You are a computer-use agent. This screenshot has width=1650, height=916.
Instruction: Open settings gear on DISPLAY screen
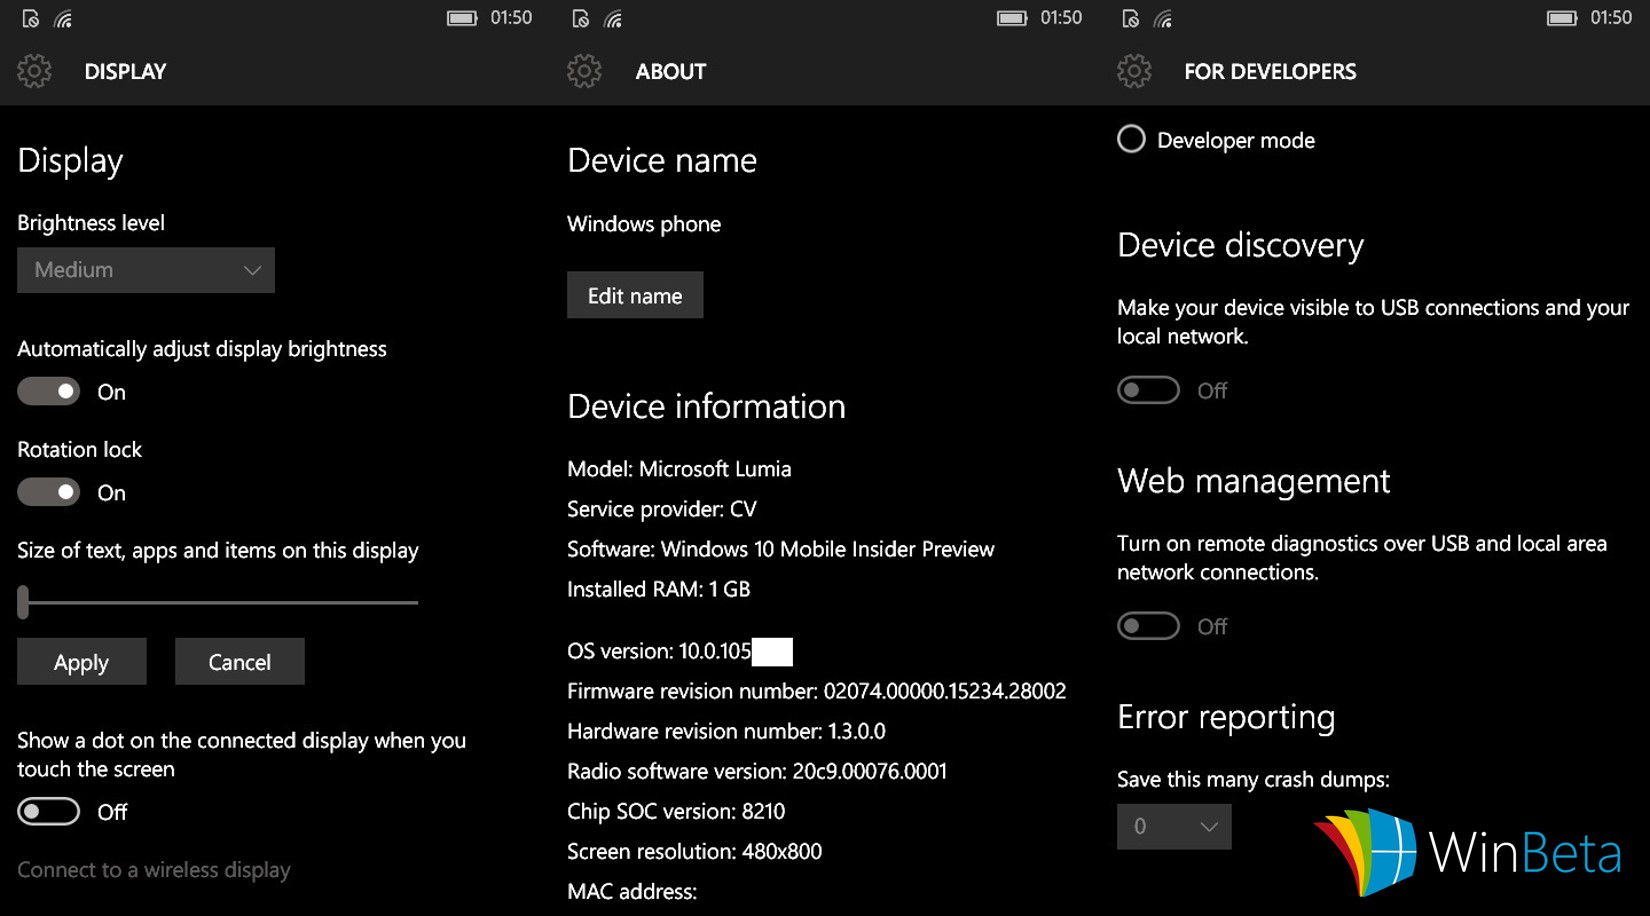tap(34, 71)
